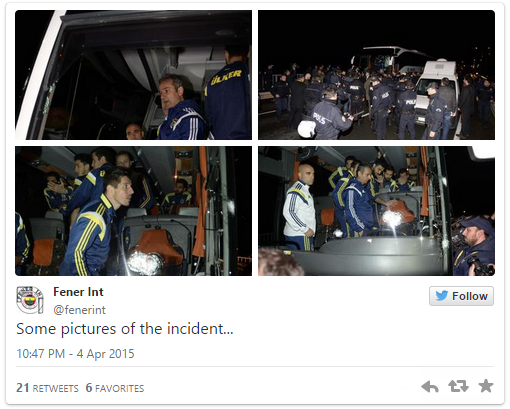View the 21 retweets list
The image size is (510, 409).
point(47,388)
